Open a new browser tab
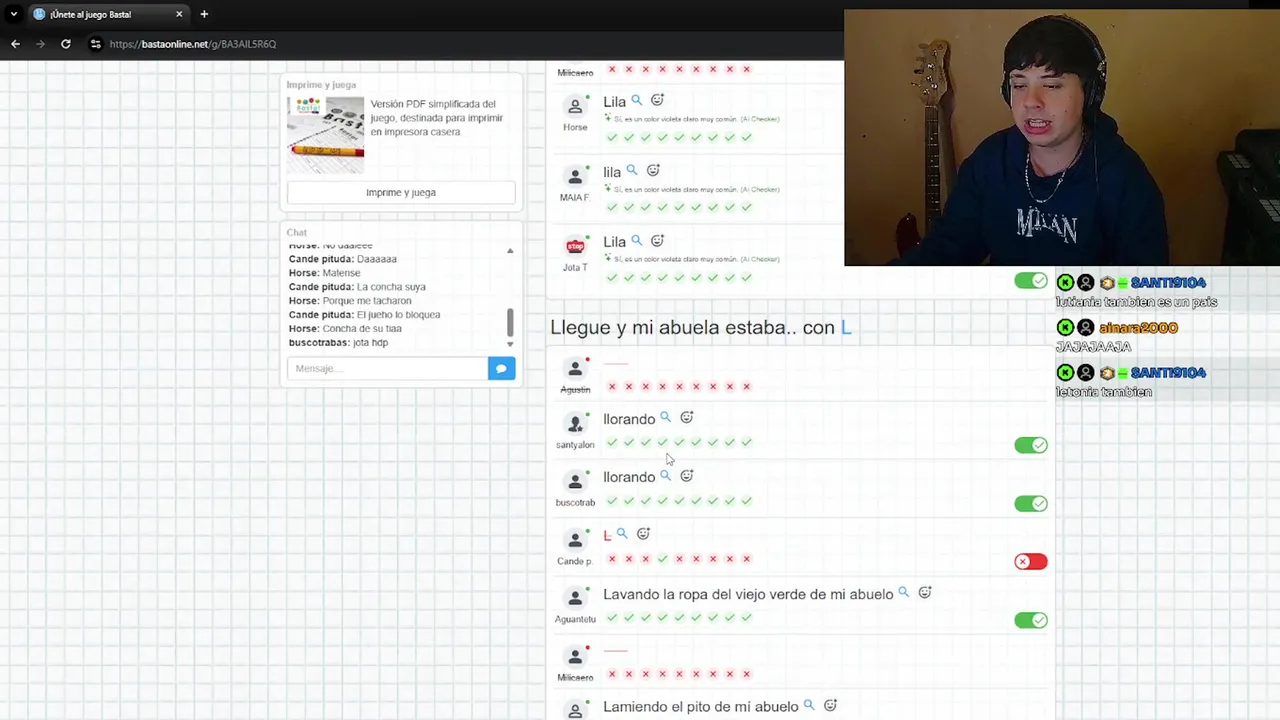Image resolution: width=1280 pixels, height=720 pixels. [204, 14]
